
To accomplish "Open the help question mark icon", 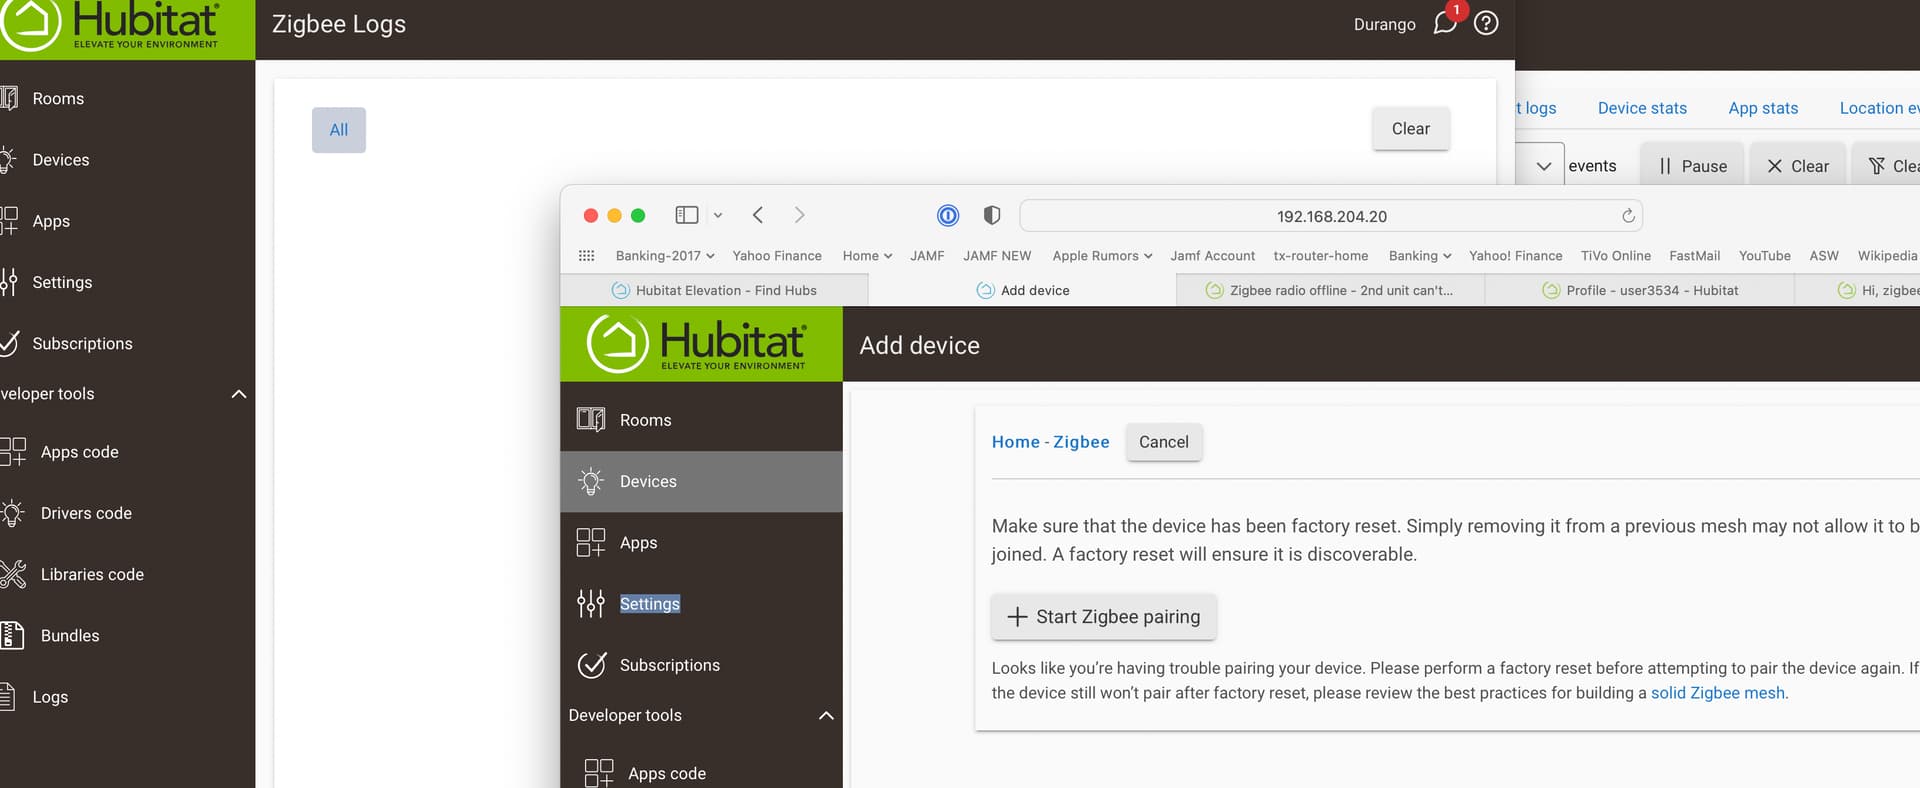I will [x=1486, y=23].
